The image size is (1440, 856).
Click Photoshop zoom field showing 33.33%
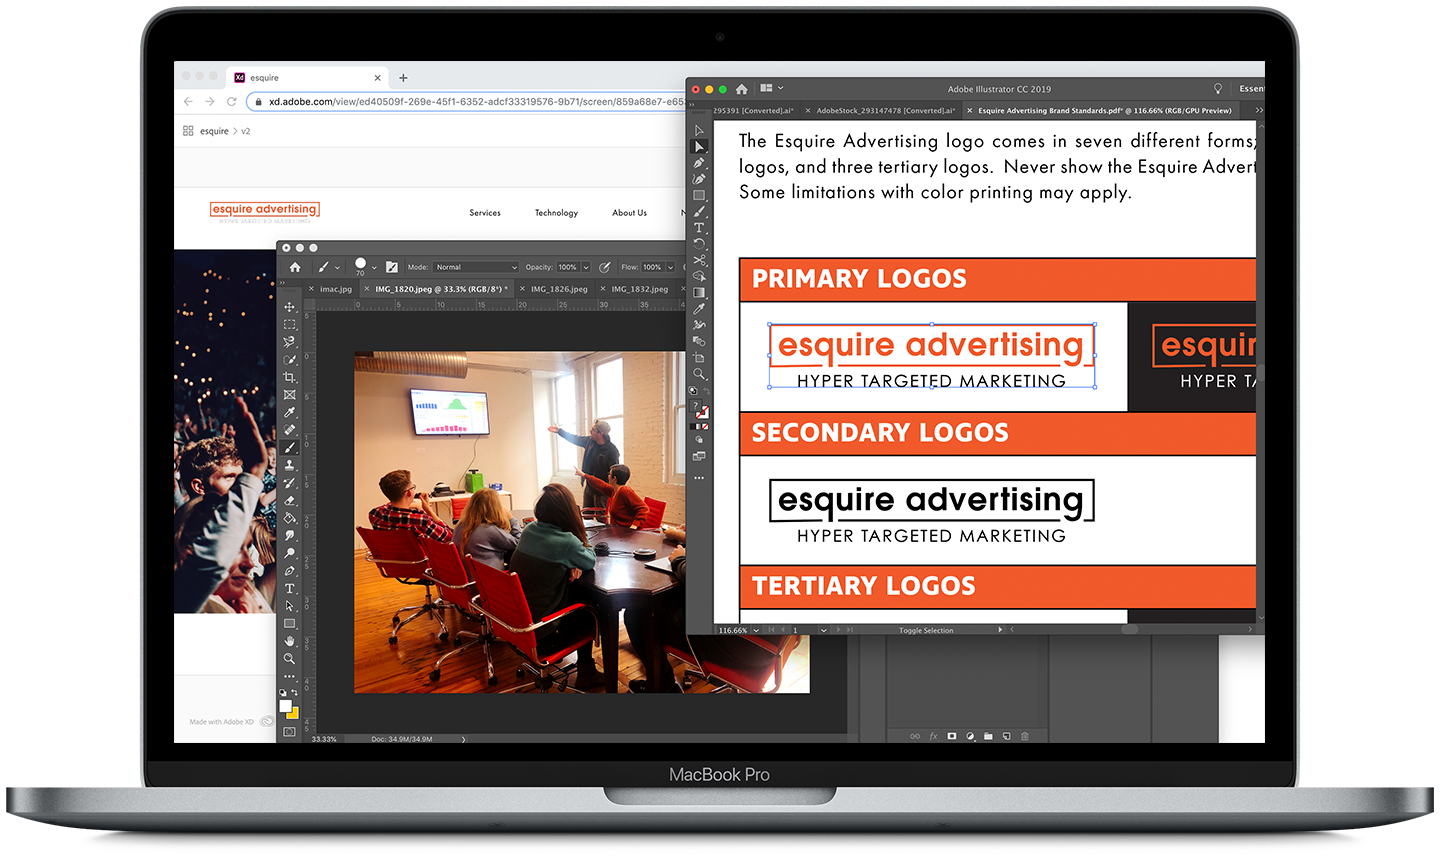pos(324,739)
